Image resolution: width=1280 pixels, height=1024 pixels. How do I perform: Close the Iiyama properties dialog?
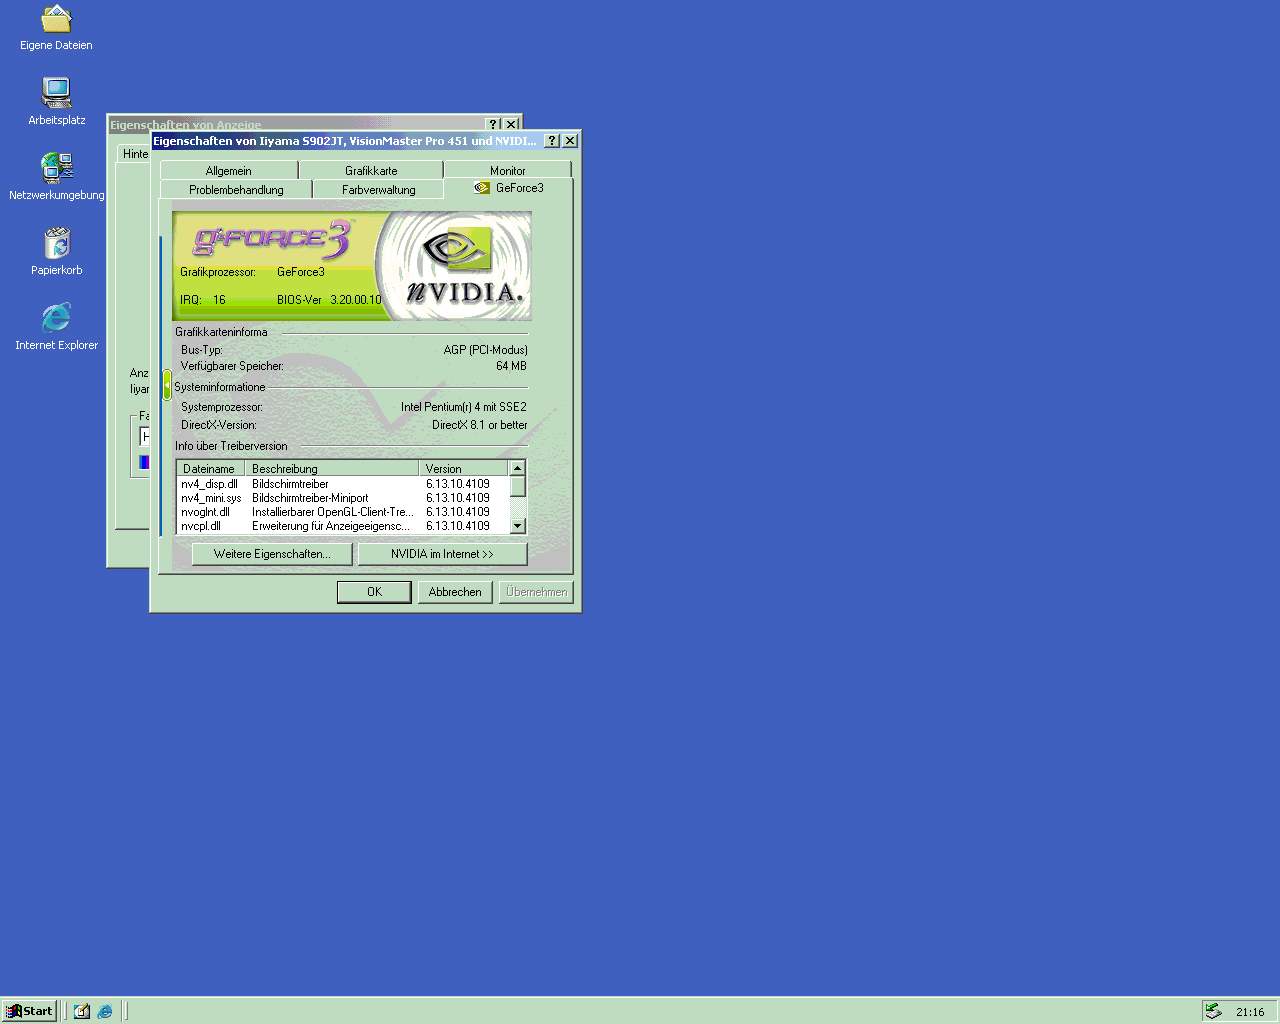point(570,141)
